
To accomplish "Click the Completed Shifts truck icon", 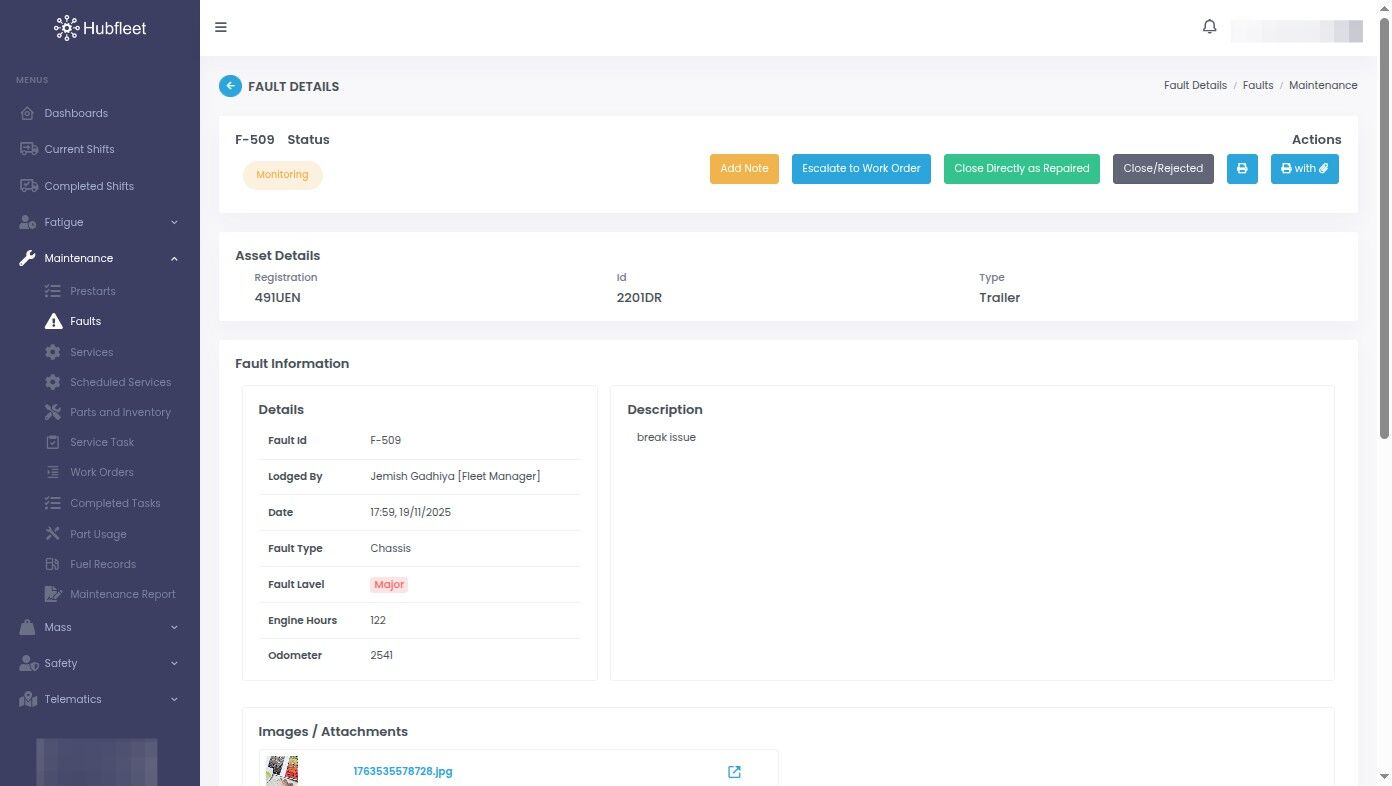I will [x=28, y=186].
